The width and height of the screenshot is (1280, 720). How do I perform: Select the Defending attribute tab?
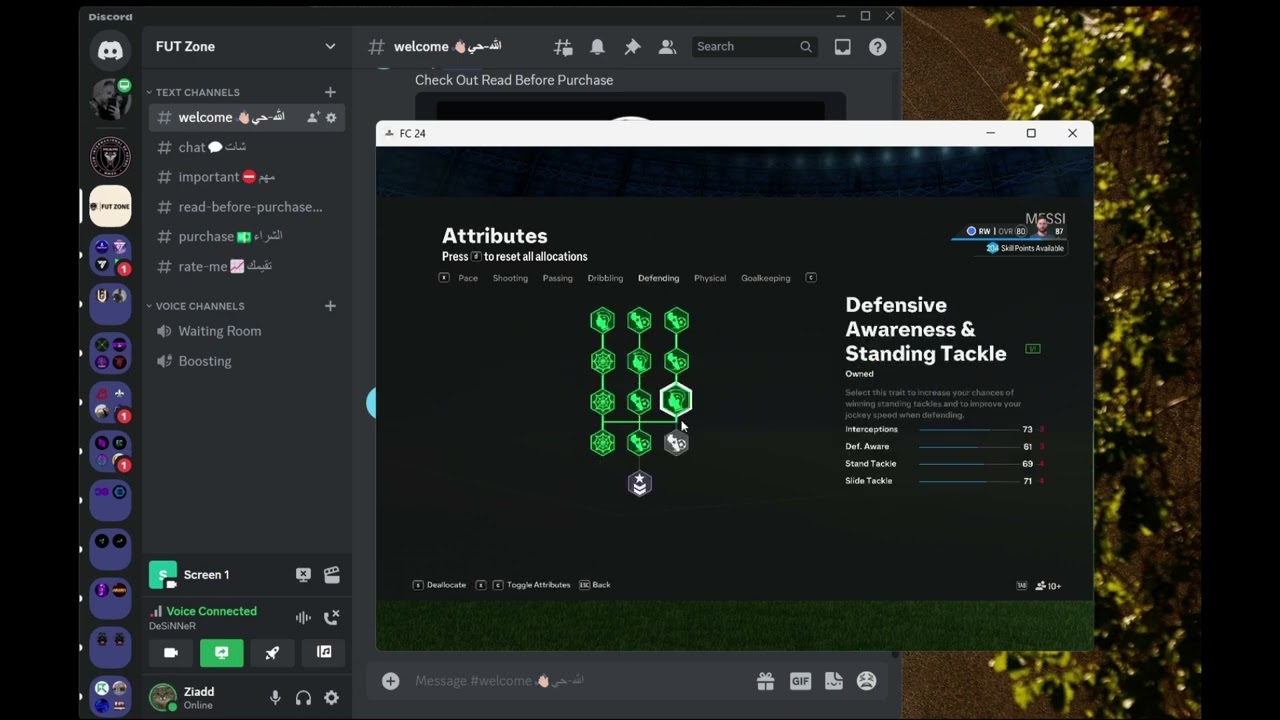(x=658, y=278)
